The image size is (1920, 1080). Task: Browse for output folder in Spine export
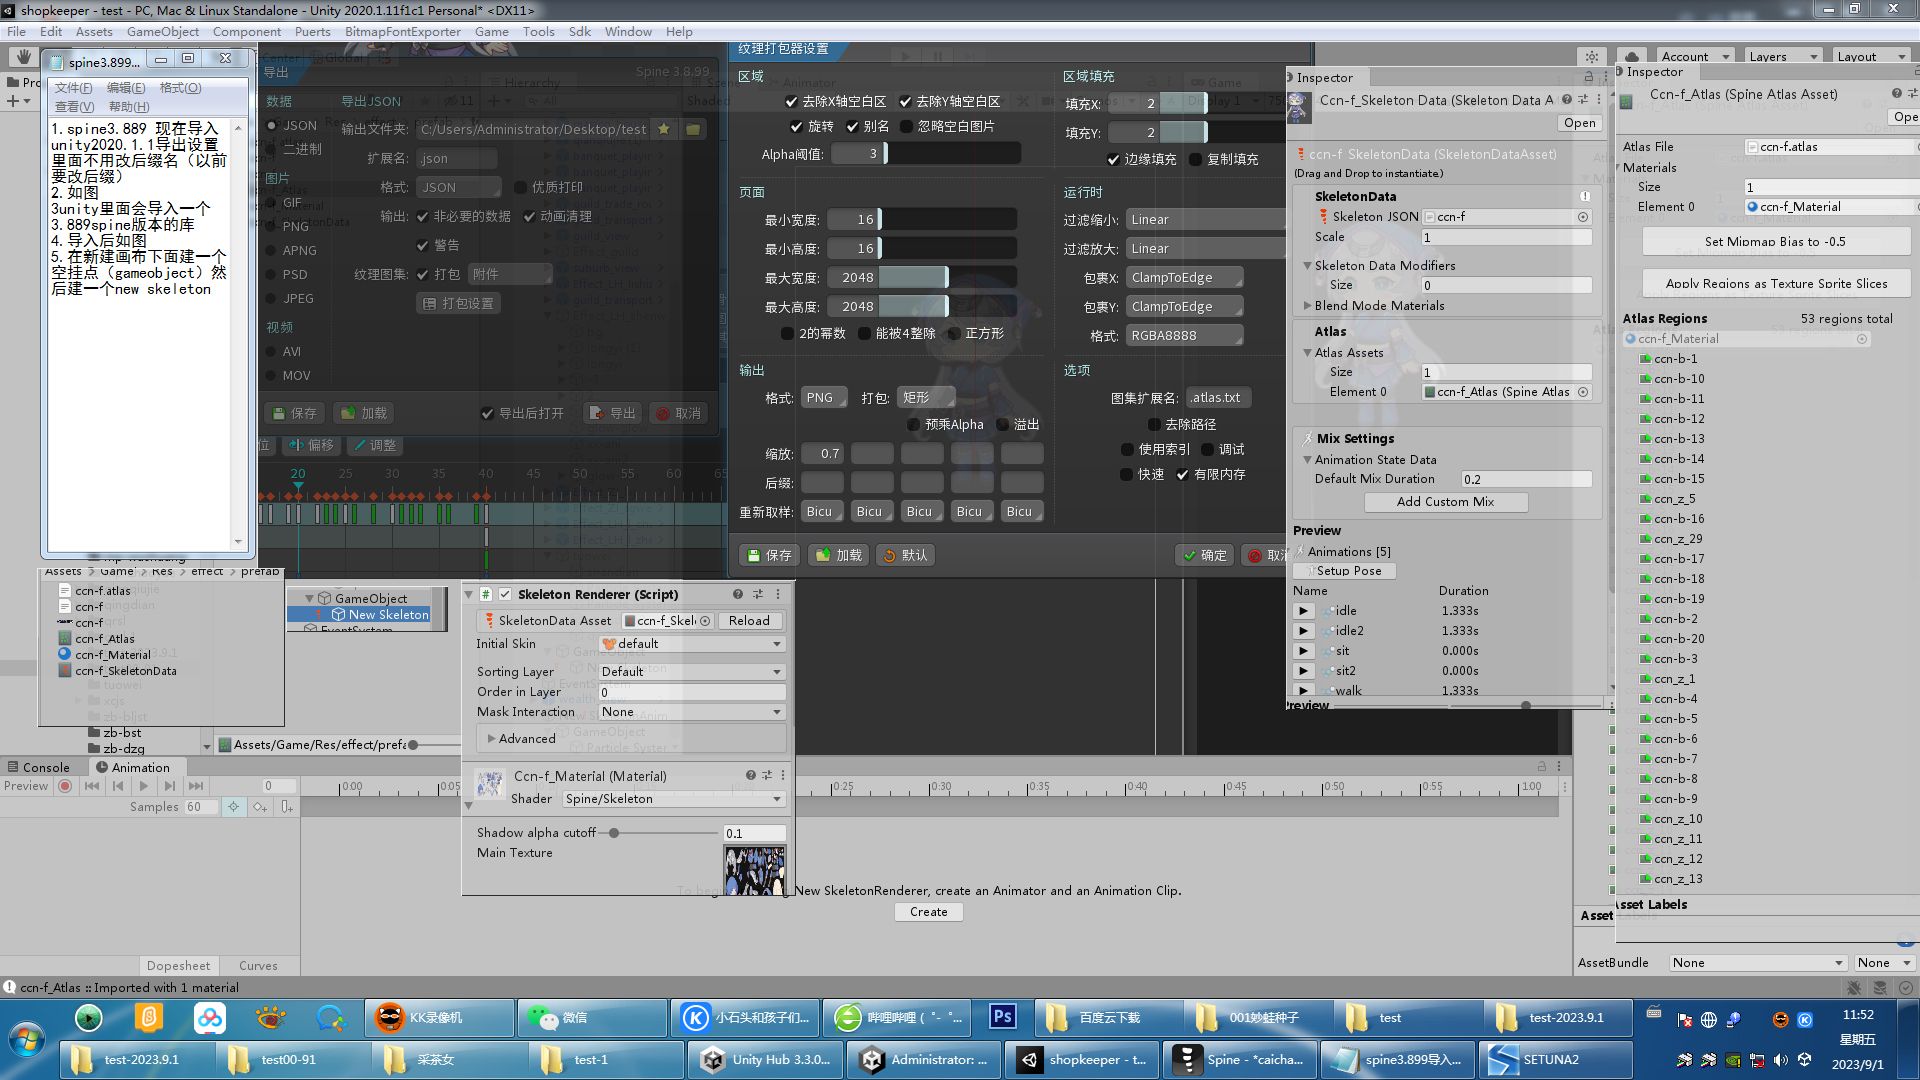pos(692,129)
